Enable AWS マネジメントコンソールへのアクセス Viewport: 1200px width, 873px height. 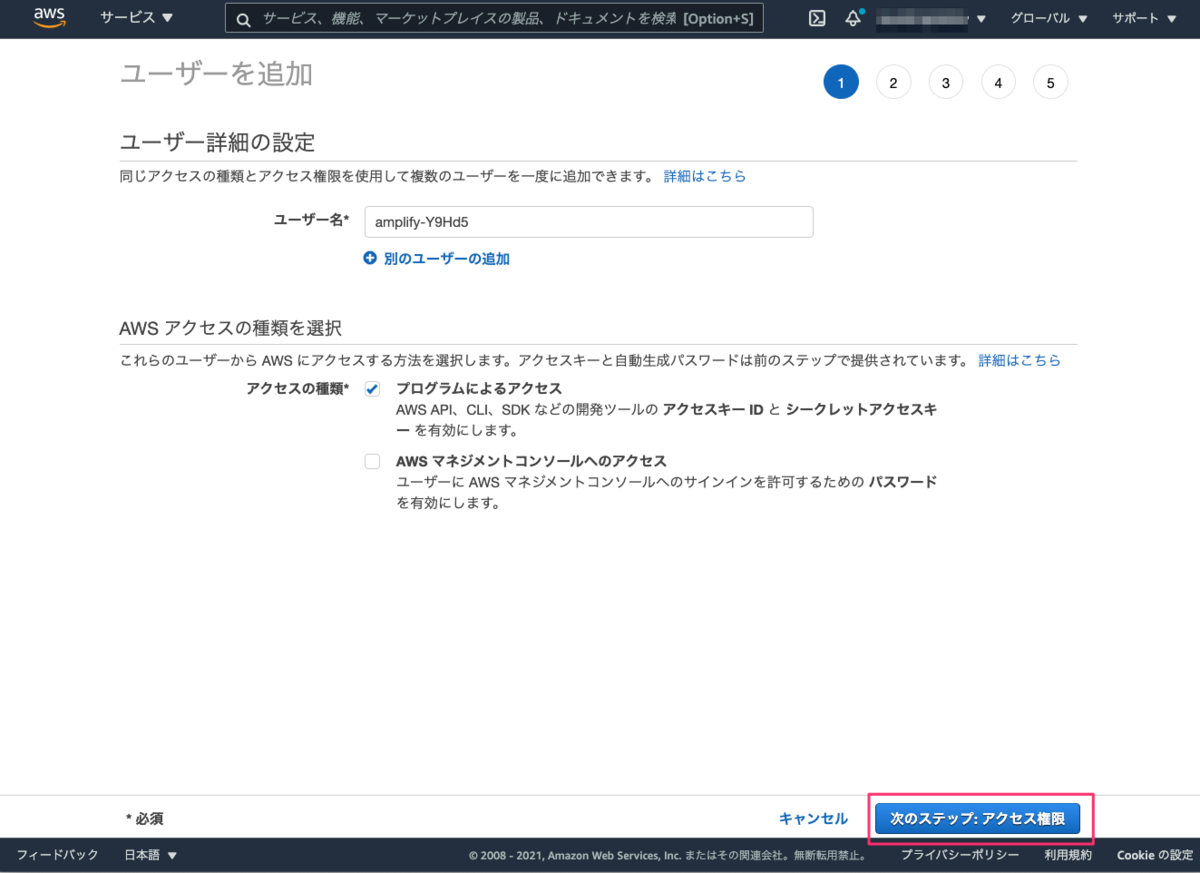[372, 461]
